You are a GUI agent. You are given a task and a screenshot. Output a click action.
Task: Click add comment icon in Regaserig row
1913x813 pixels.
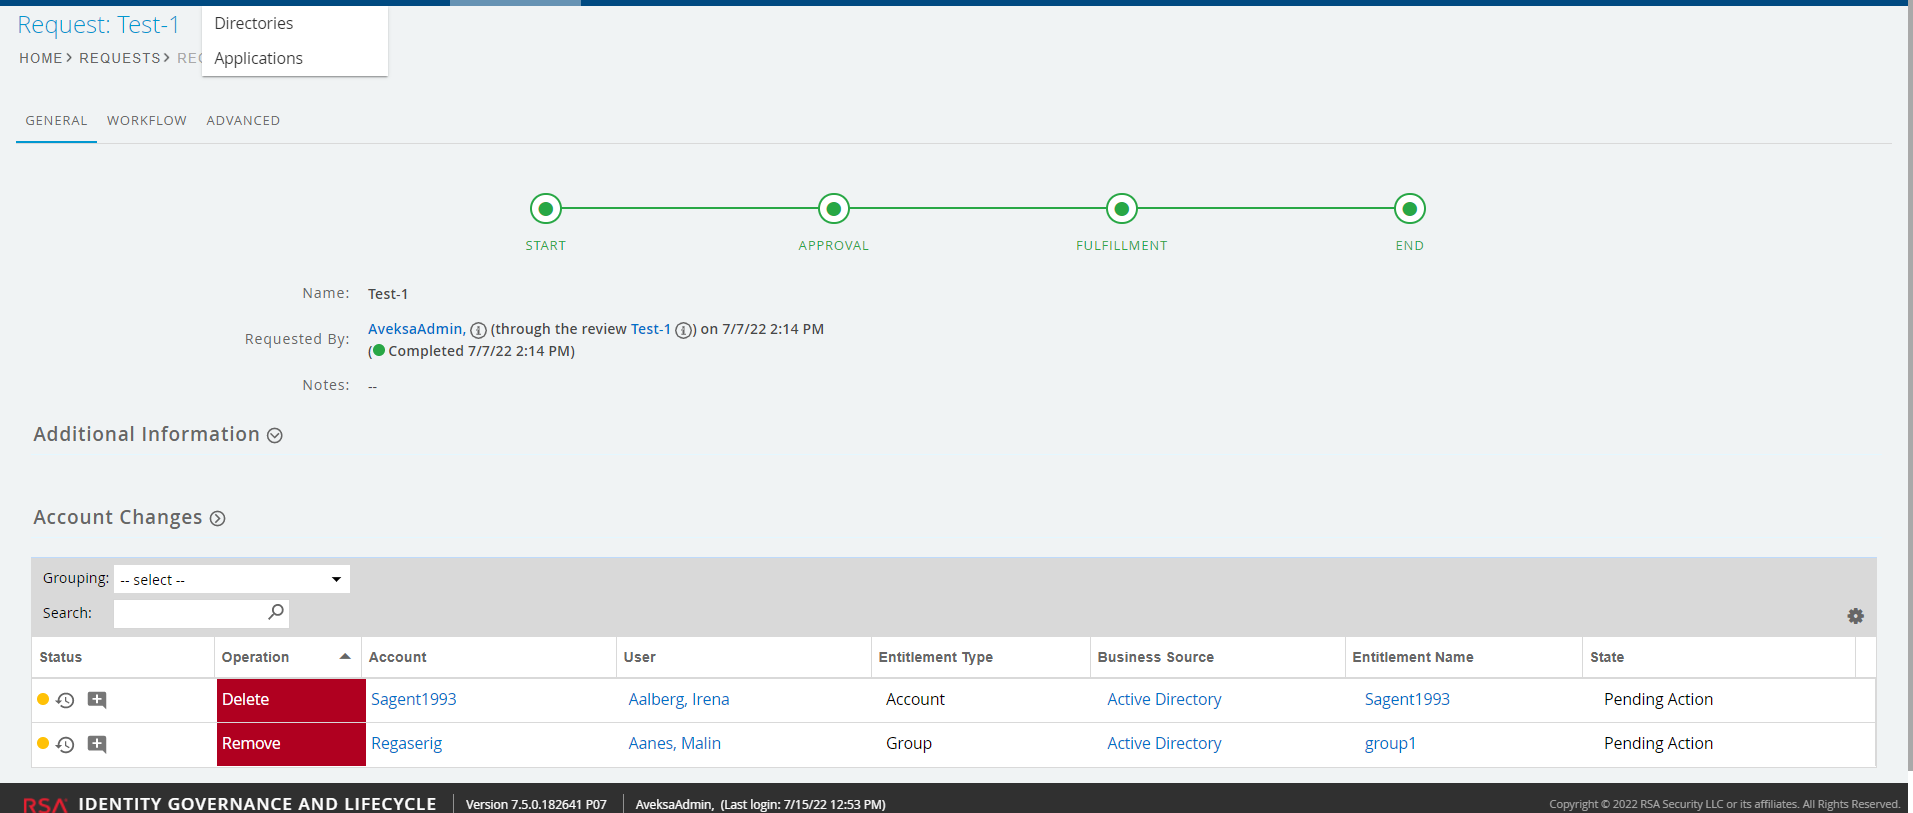[x=97, y=744]
